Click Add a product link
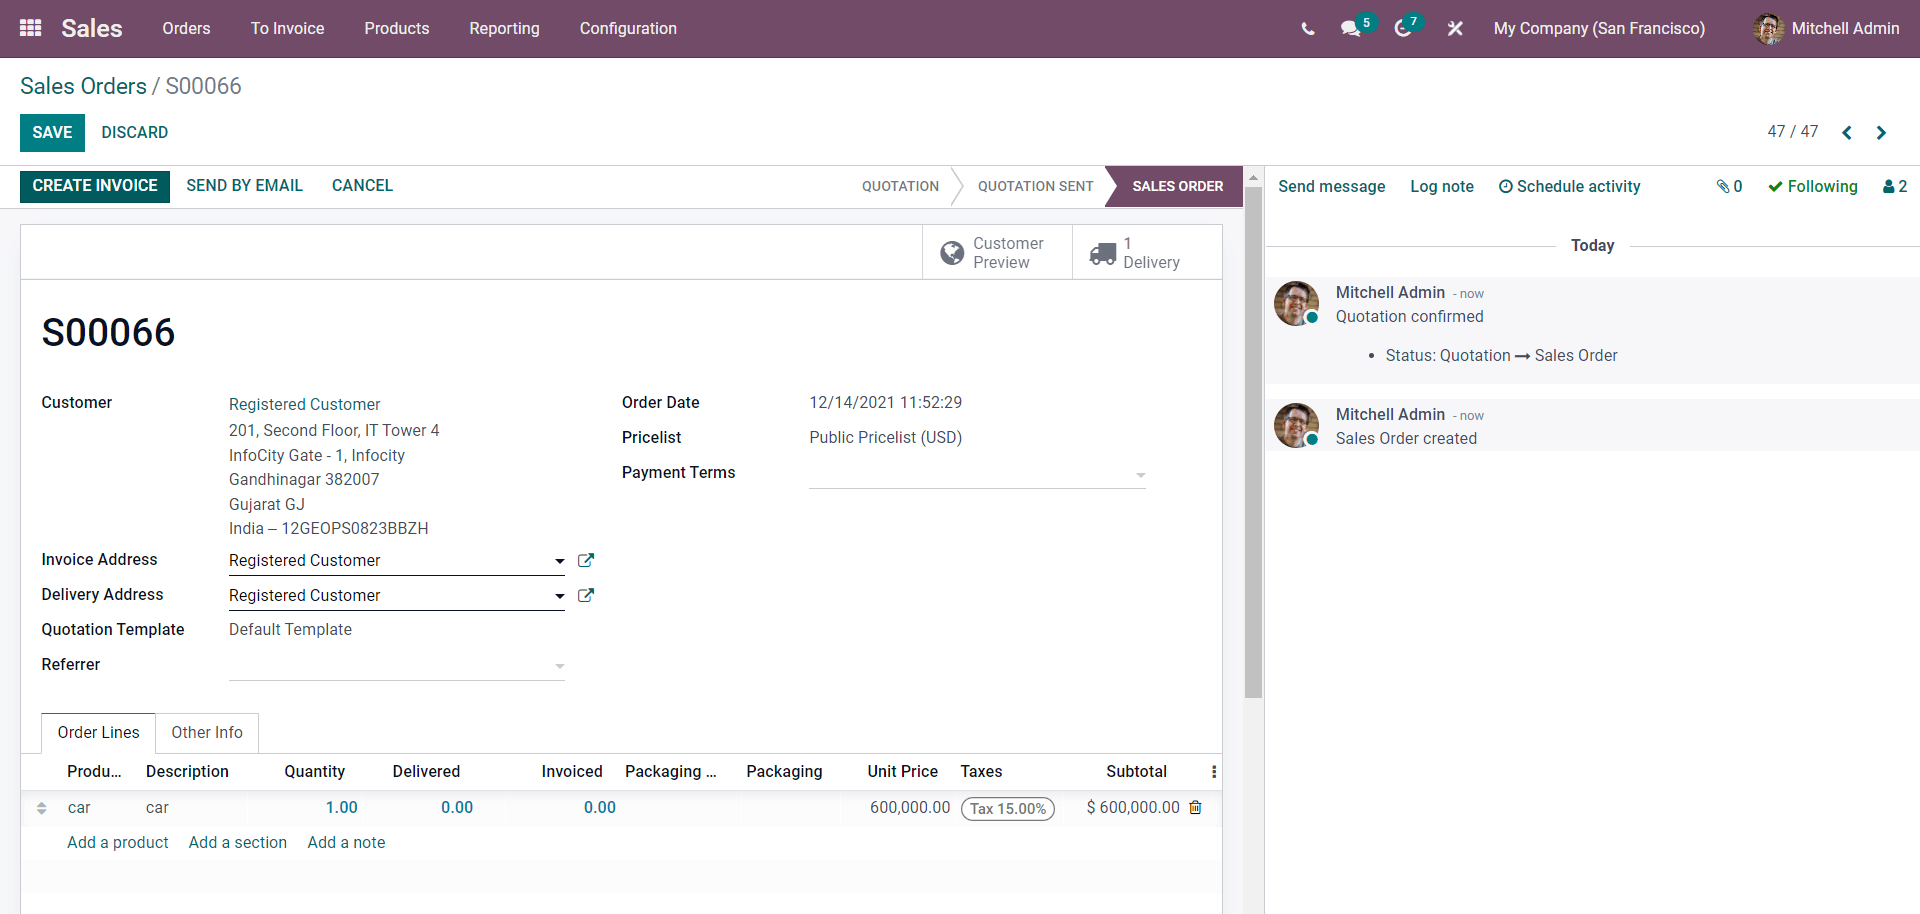This screenshot has width=1920, height=914. point(117,843)
